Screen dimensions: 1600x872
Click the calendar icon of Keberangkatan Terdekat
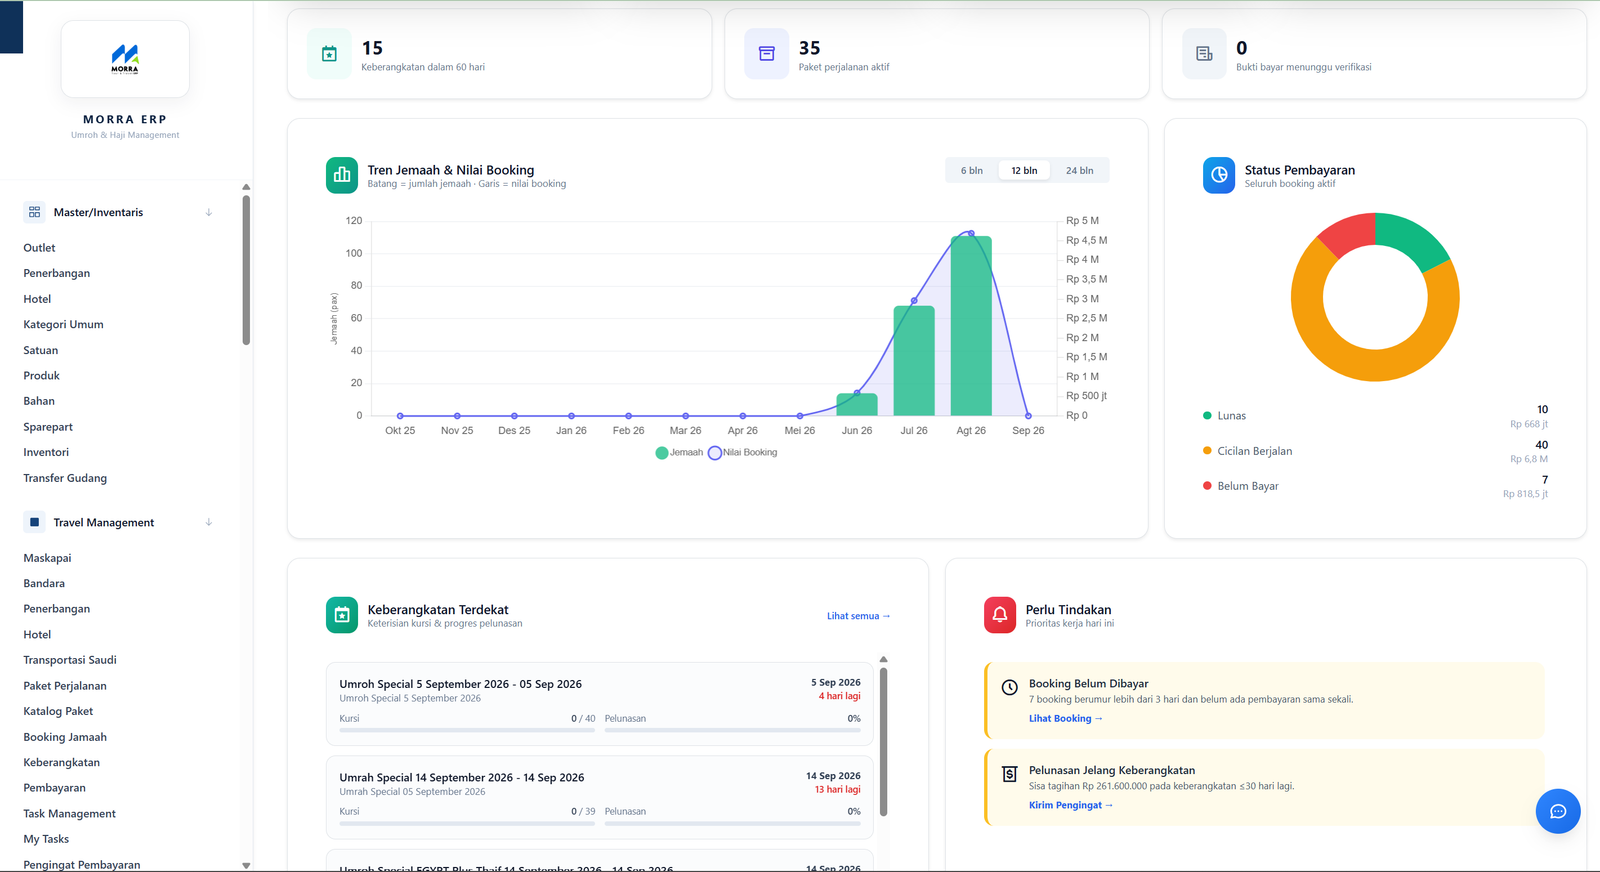[342, 615]
